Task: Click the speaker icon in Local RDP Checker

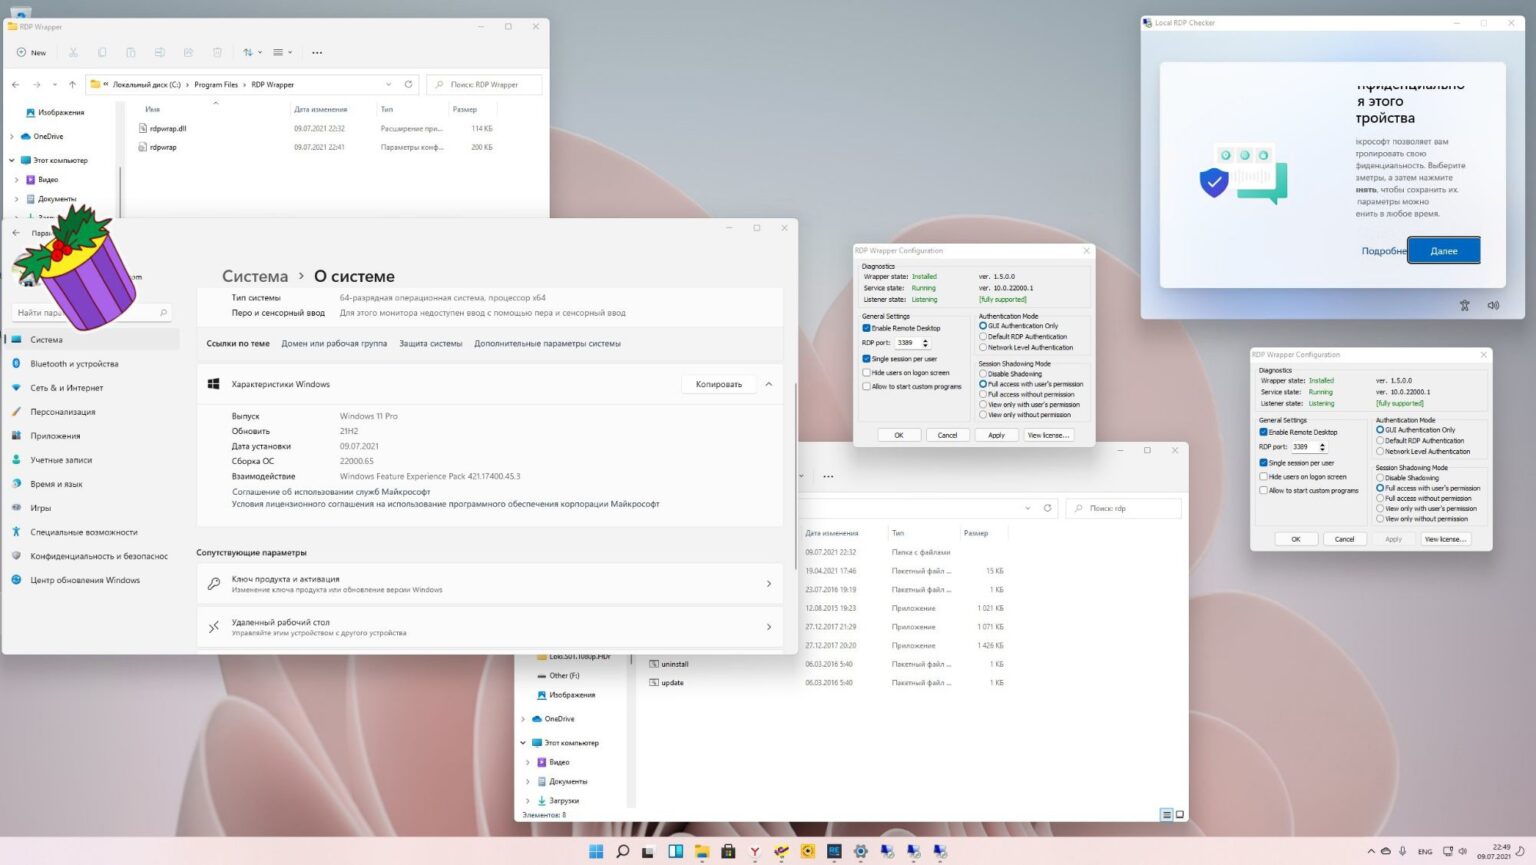Action: (x=1493, y=306)
